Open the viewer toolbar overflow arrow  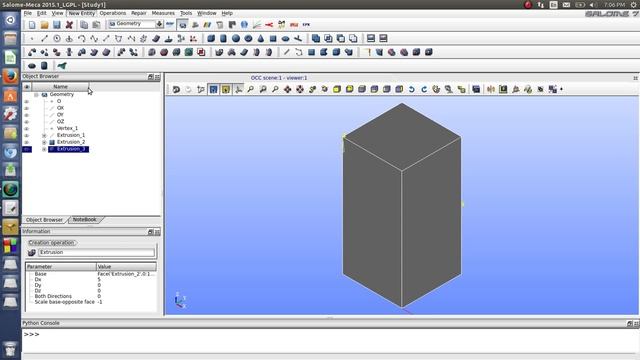click(562, 89)
